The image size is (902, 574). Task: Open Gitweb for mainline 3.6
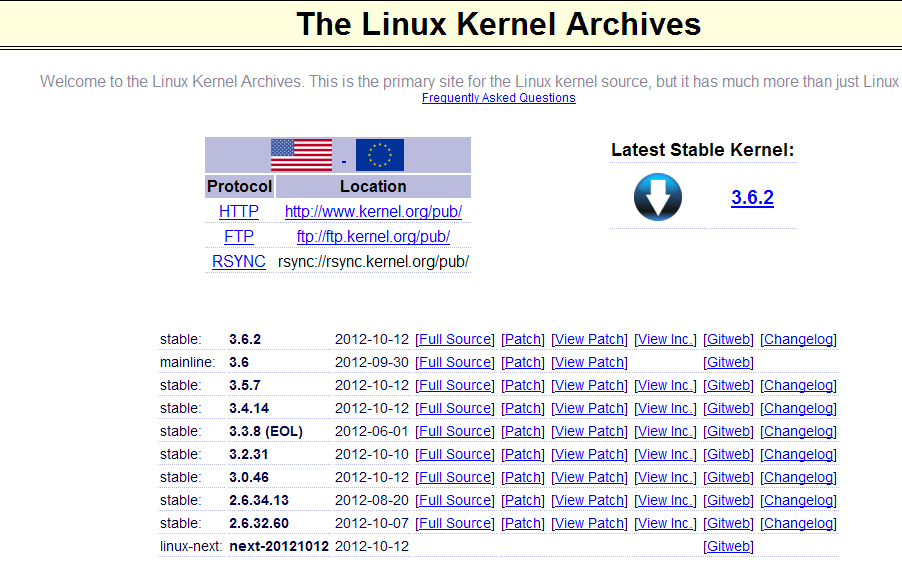[x=728, y=362]
